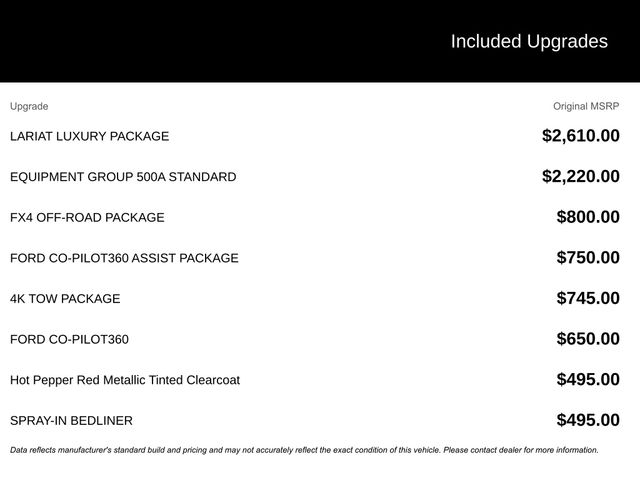
Task: Click the manufacturer data disclaimer text
Action: (304, 450)
